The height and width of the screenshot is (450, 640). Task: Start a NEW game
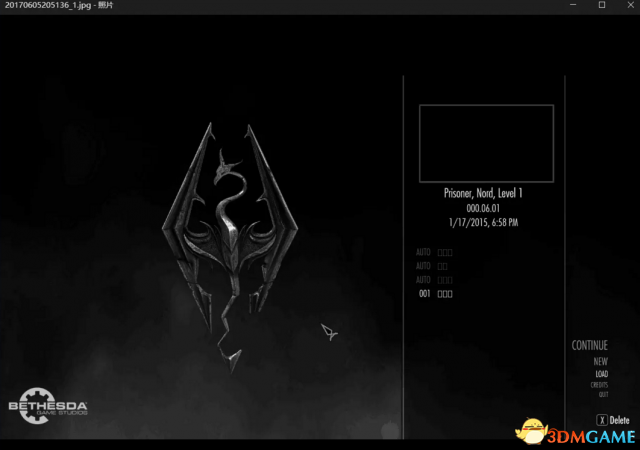click(x=600, y=361)
